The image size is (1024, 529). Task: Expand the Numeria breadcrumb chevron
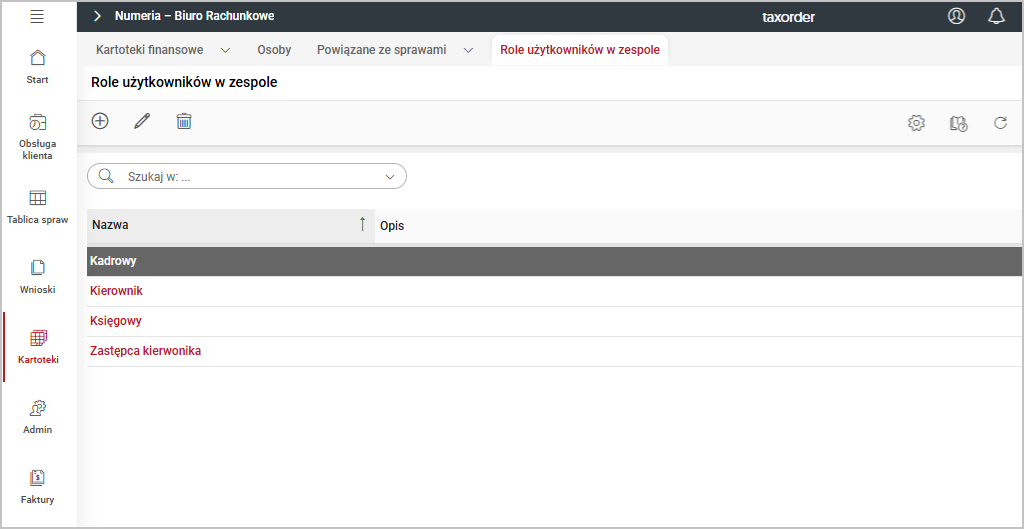pos(97,16)
